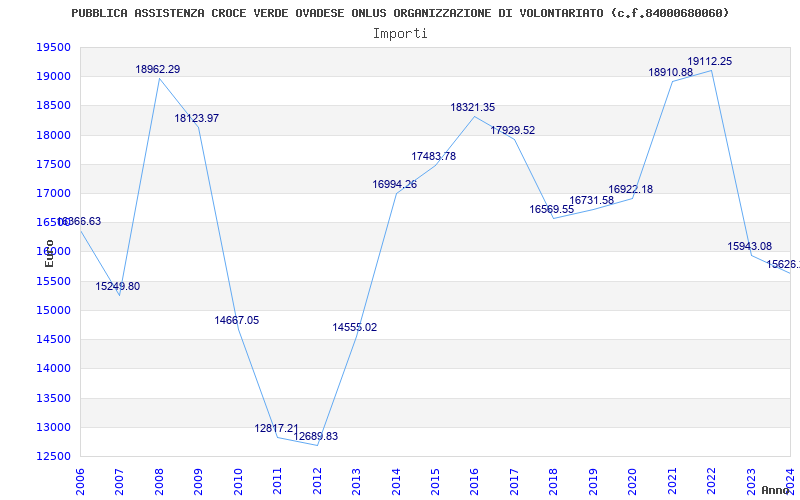The width and height of the screenshot is (800, 500).
Task: Click the y-axis value 15500
Action: (x=53, y=281)
